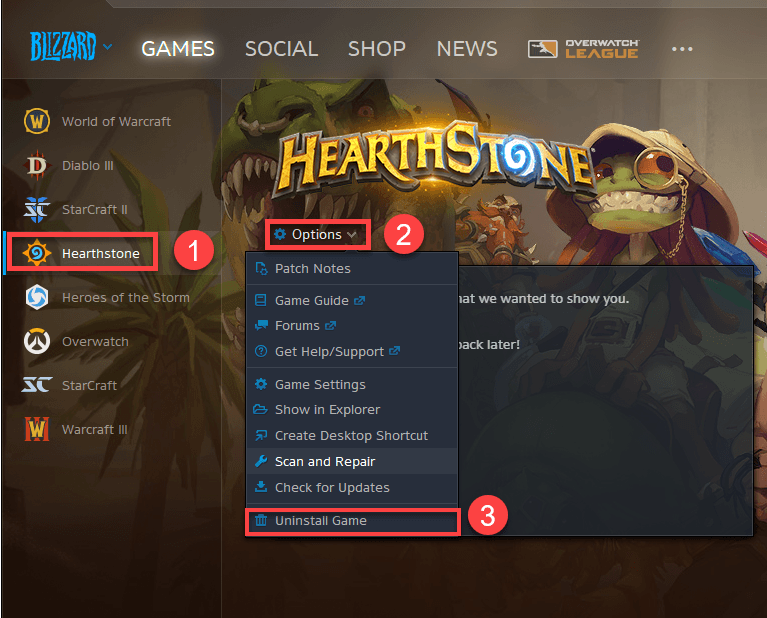Image resolution: width=767 pixels, height=618 pixels.
Task: Select the World of Warcraft game icon
Action: tap(37, 121)
